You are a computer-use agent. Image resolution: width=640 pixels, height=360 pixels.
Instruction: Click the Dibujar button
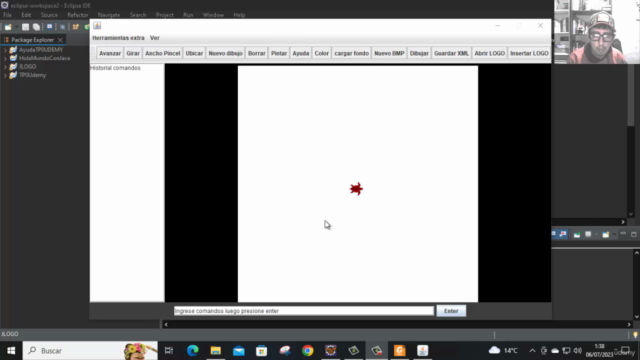point(419,53)
